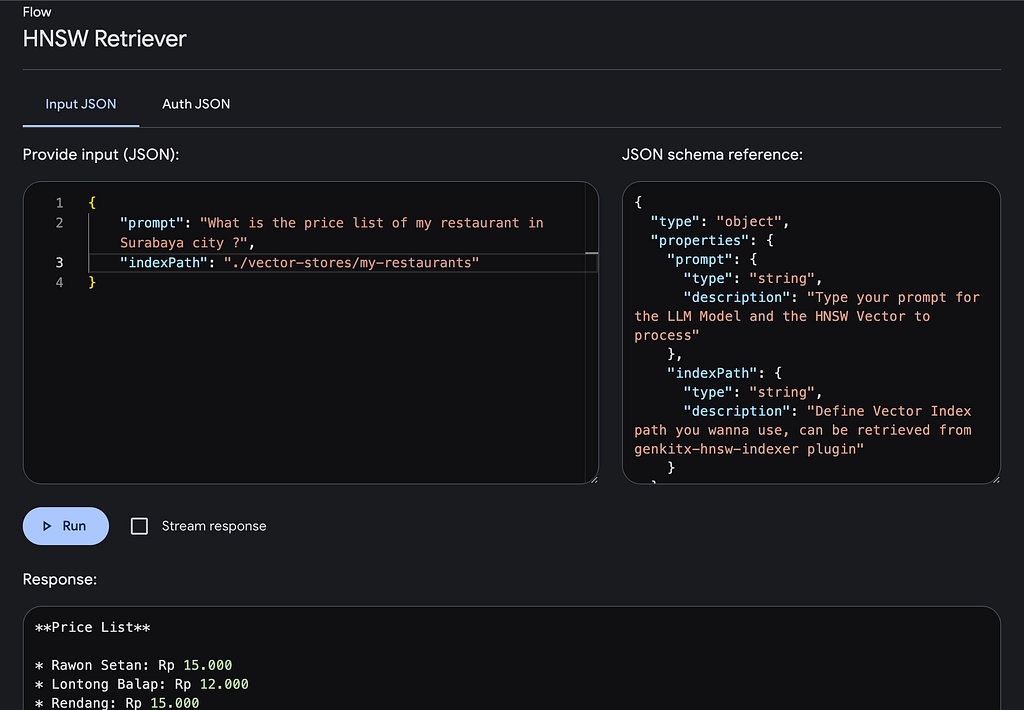Click the "Provide input (JSON):" label

click(x=100, y=155)
